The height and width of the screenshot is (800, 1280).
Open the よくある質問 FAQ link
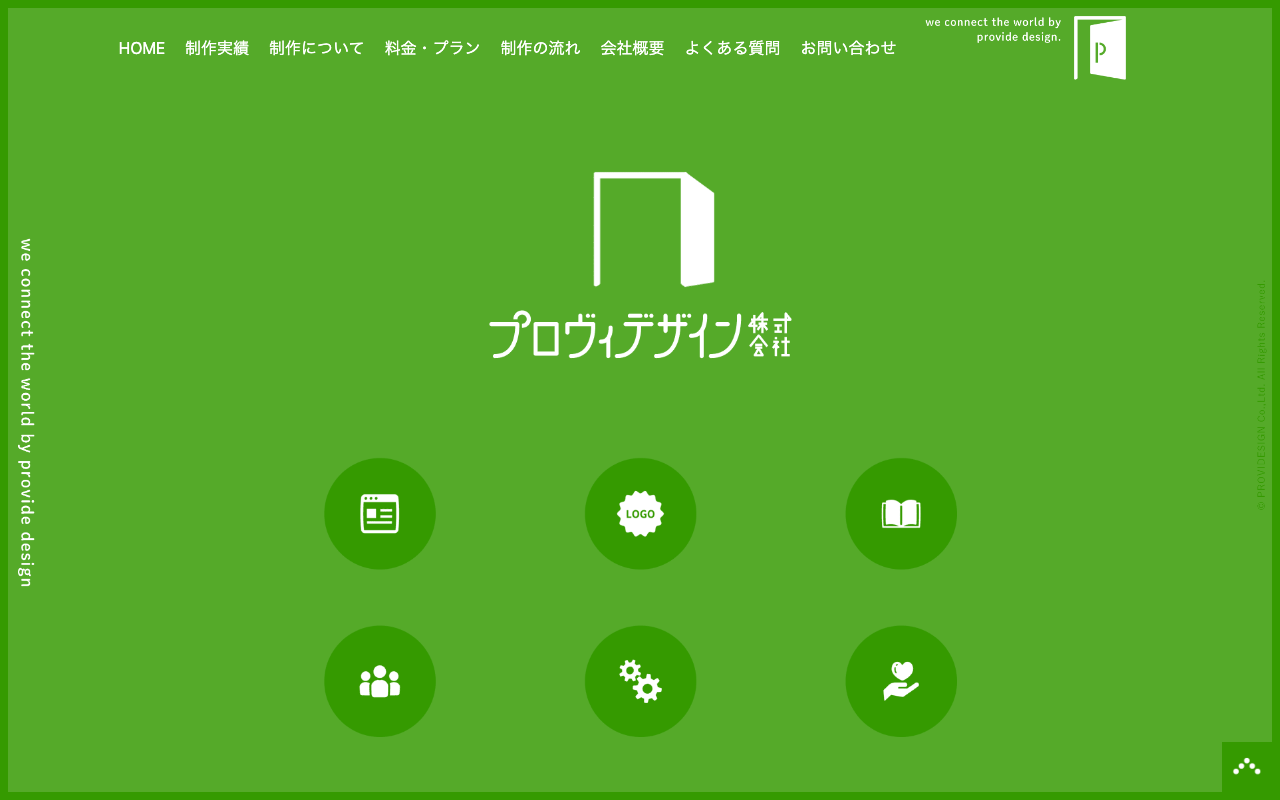tap(732, 48)
